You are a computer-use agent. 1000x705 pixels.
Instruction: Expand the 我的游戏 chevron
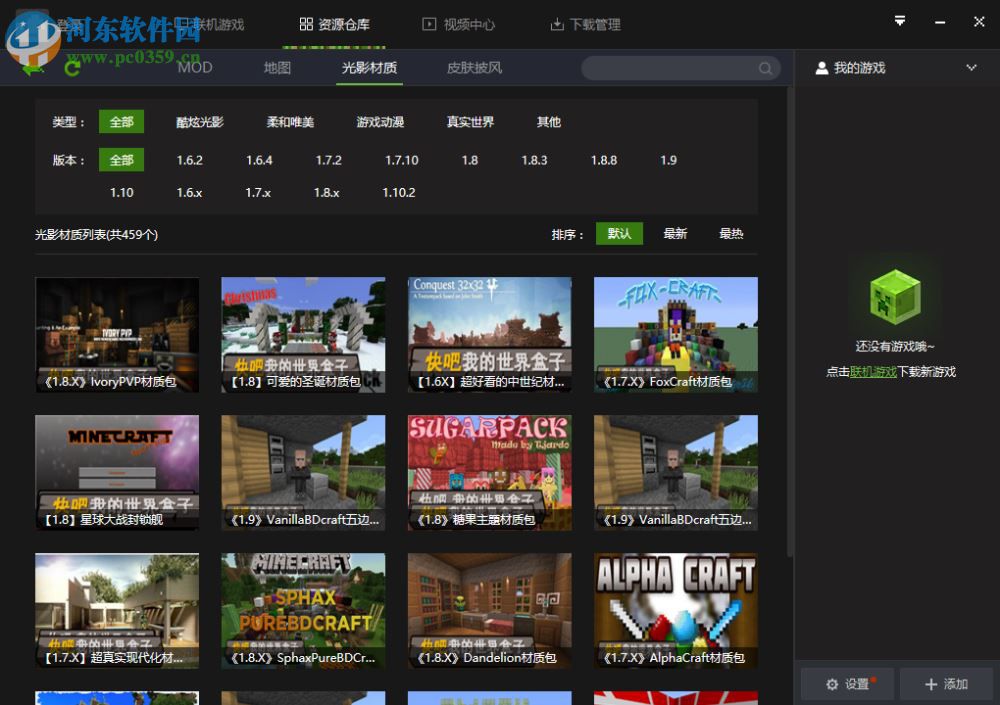coord(971,68)
